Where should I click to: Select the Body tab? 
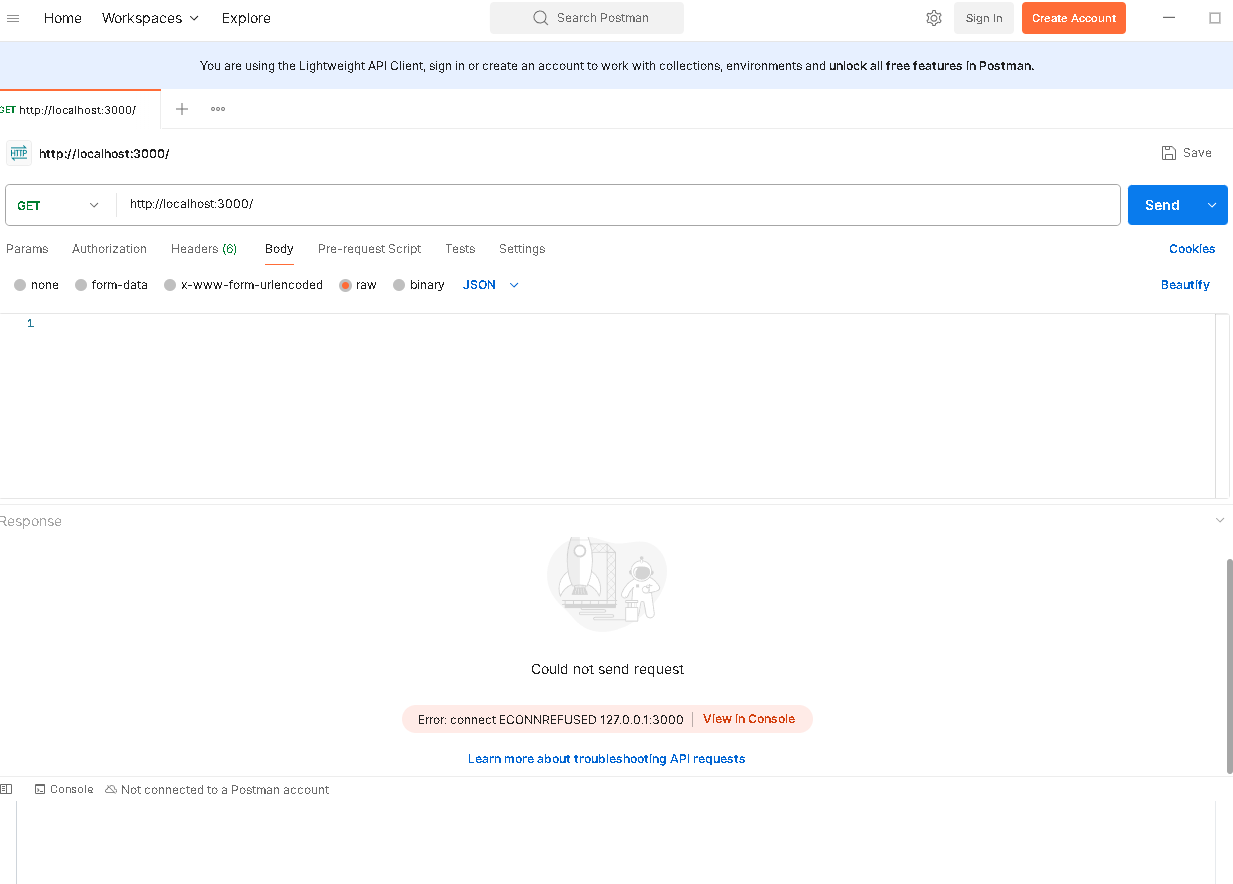[x=279, y=249]
